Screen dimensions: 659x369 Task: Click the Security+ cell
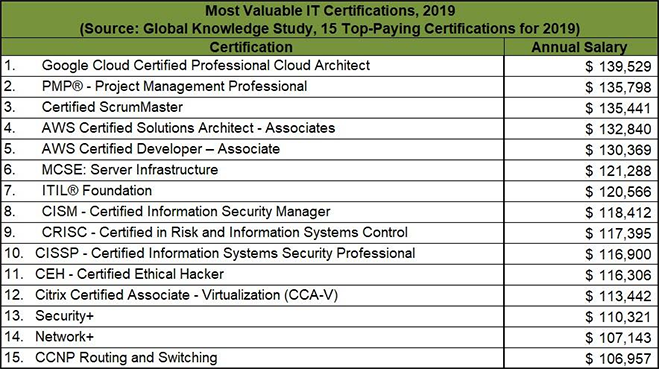point(252,316)
